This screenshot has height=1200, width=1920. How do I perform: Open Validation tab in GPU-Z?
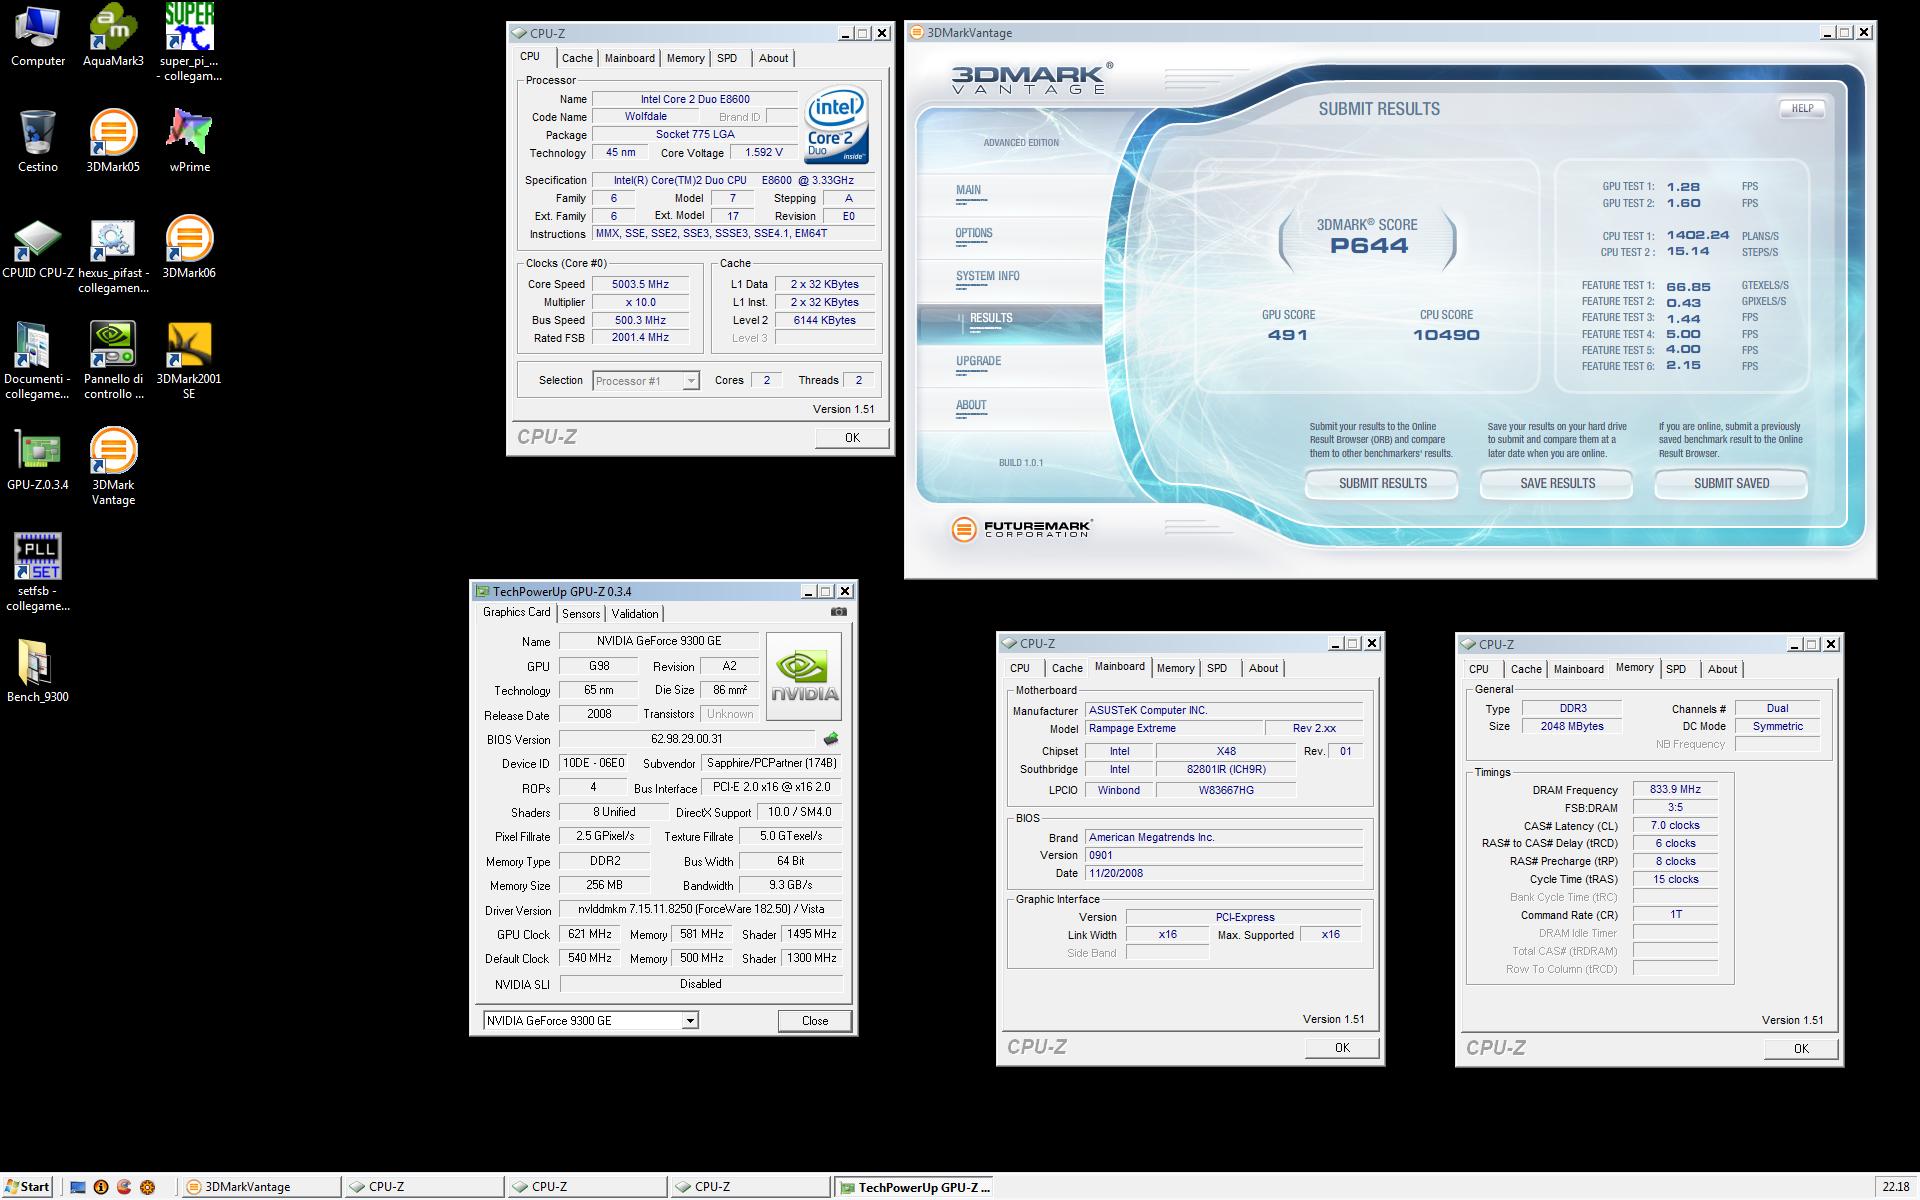tap(635, 614)
